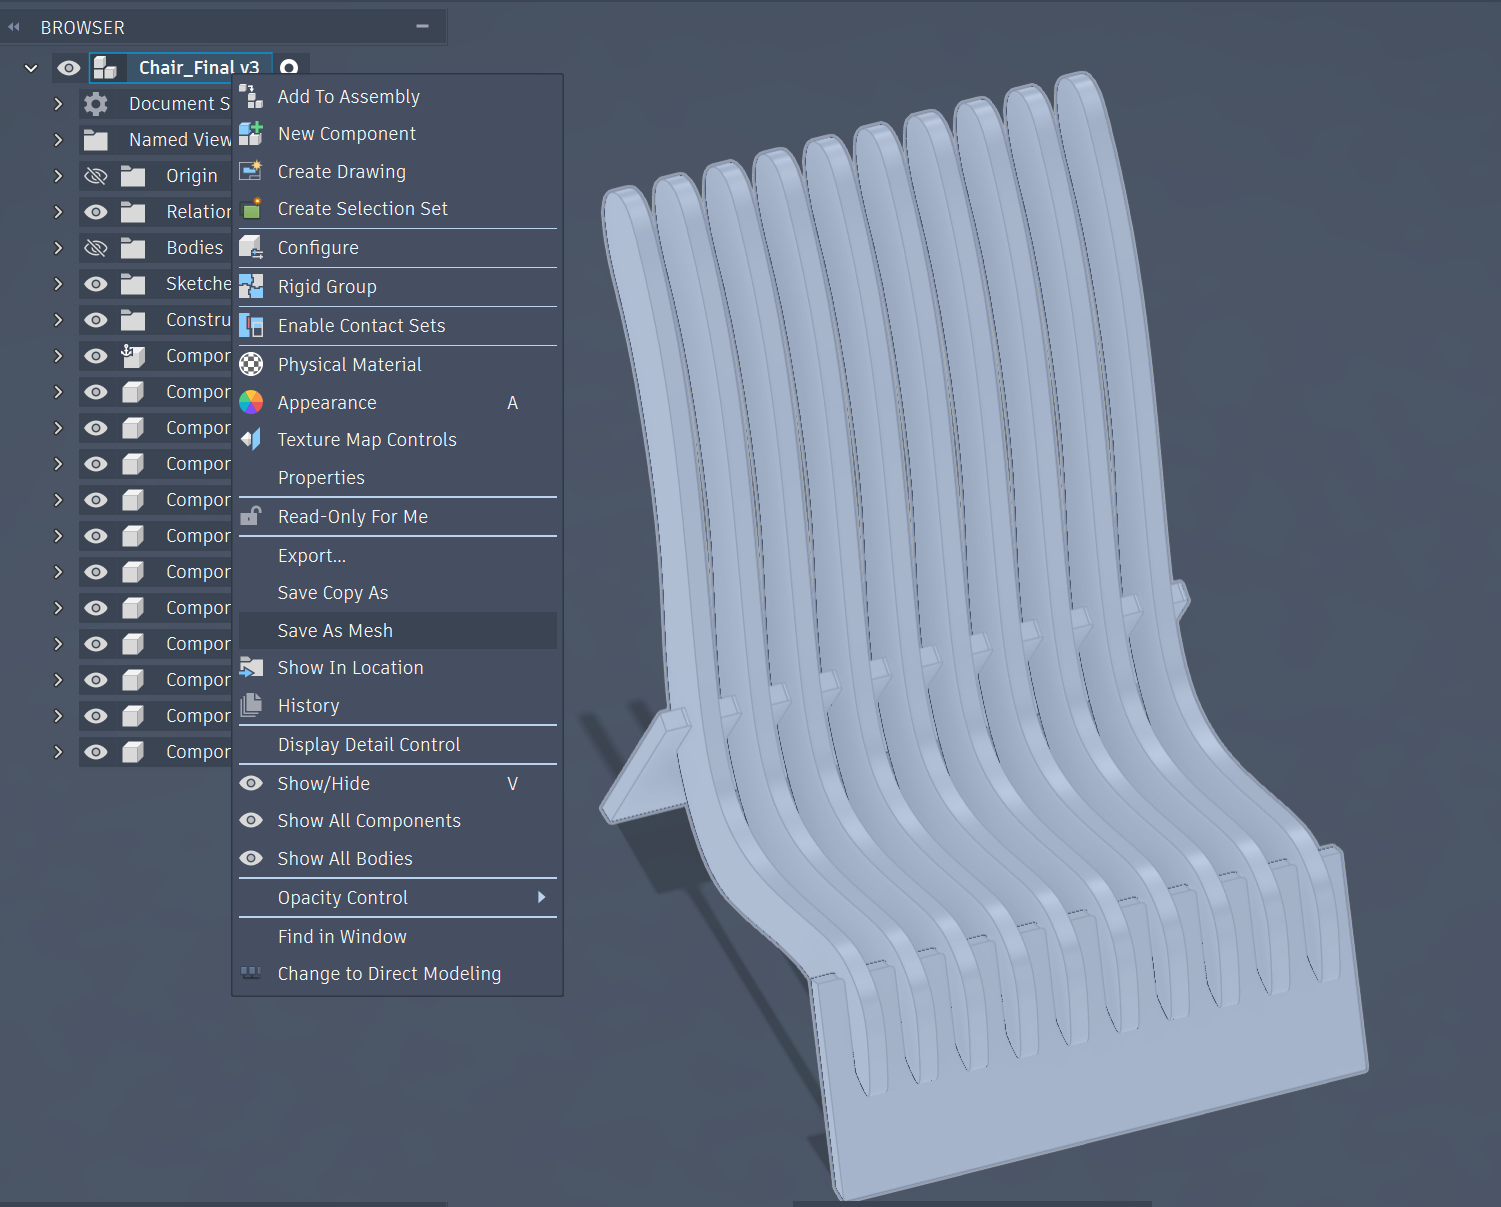Click the History documents icon
Image resolution: width=1501 pixels, height=1207 pixels.
251,705
